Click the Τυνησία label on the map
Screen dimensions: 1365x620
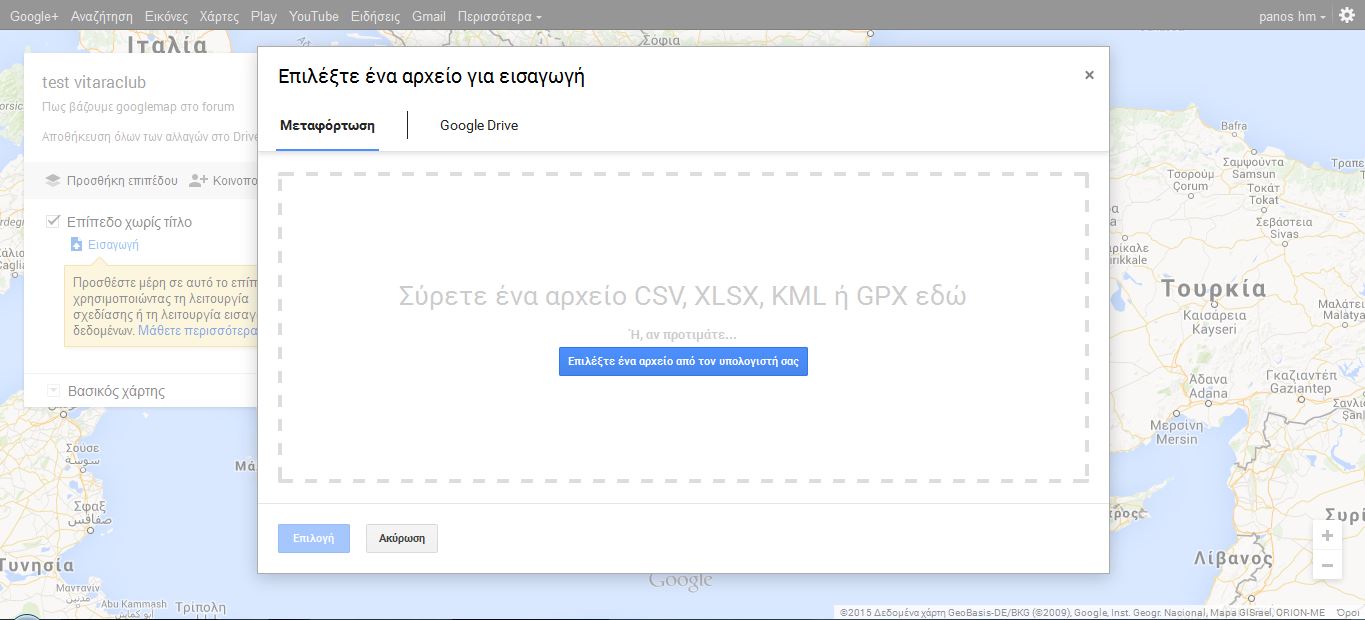[37, 565]
